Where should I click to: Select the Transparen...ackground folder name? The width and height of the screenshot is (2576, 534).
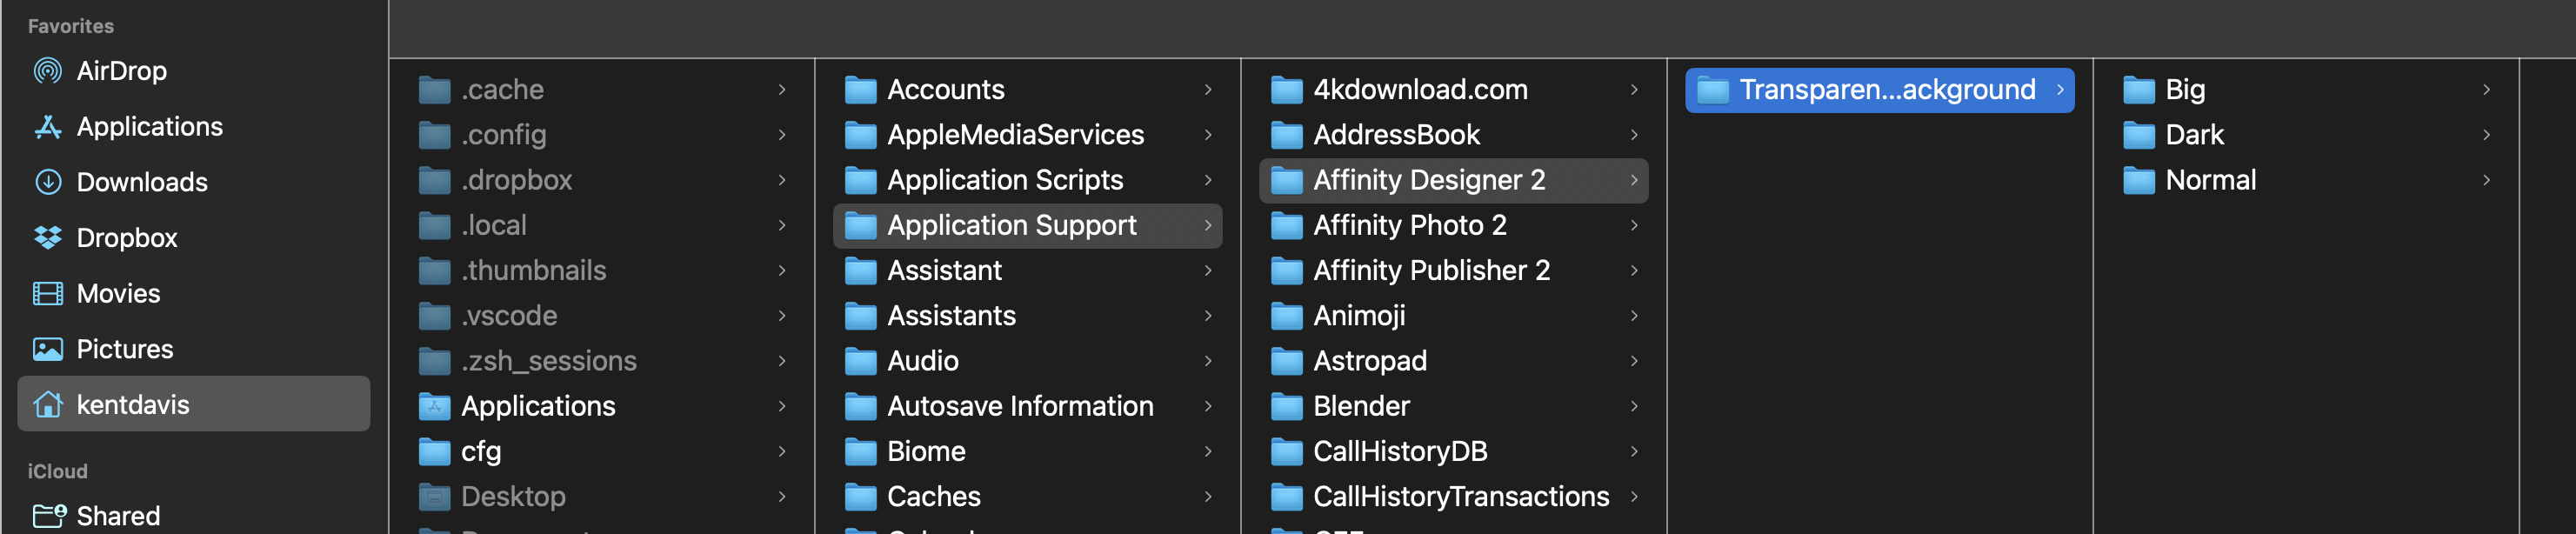click(1887, 90)
